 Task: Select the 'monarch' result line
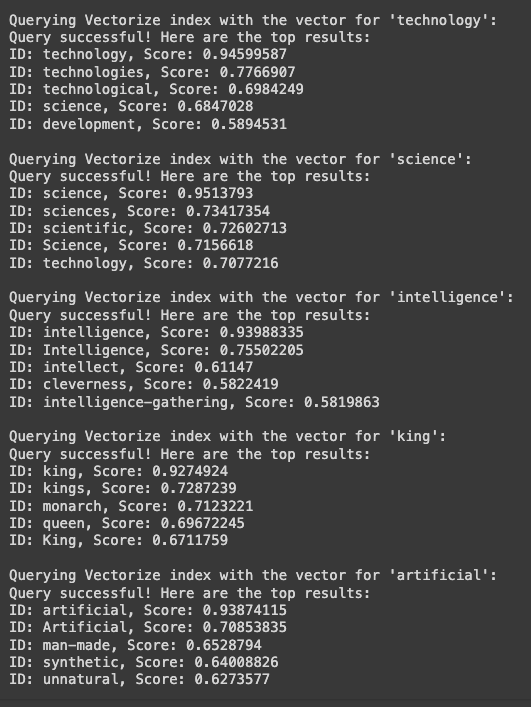pyautogui.click(x=131, y=506)
